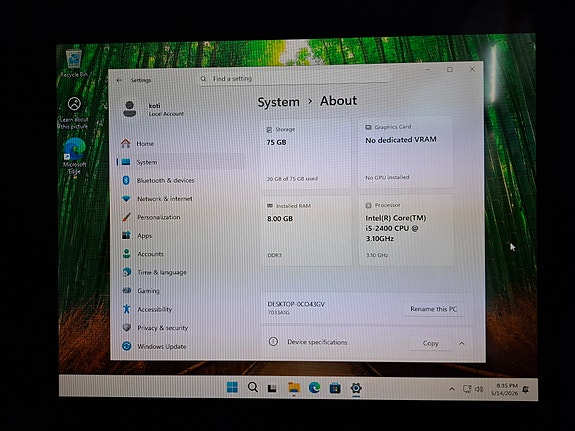Launch Microsoft Store from taskbar

(x=335, y=388)
